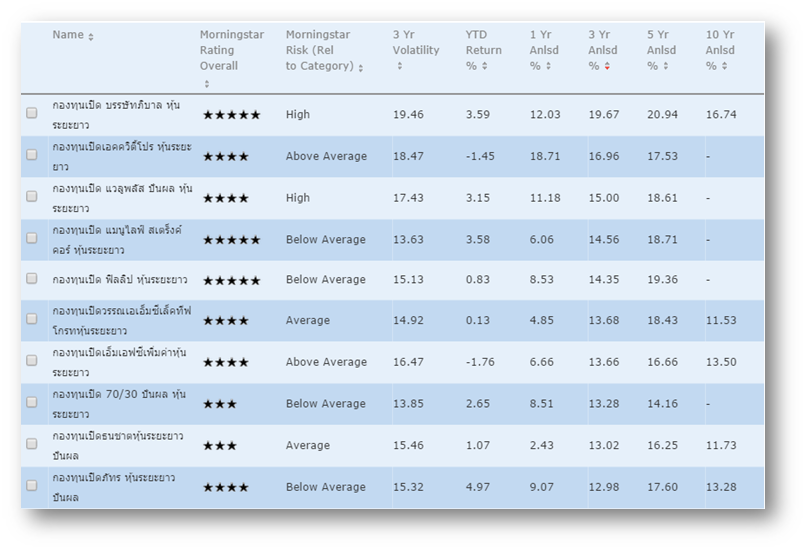Sort by Morningstar Risk (Rel to Category)
The width and height of the screenshot is (807, 551).
pyautogui.click(x=361, y=68)
